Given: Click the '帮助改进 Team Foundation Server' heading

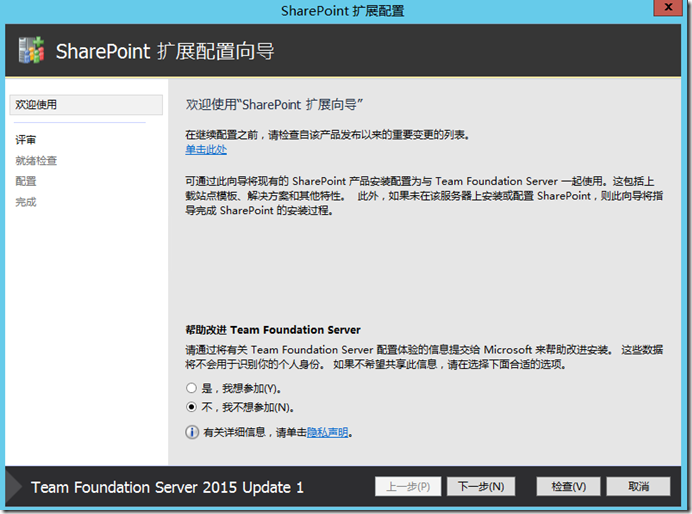Looking at the screenshot, I should 273,330.
